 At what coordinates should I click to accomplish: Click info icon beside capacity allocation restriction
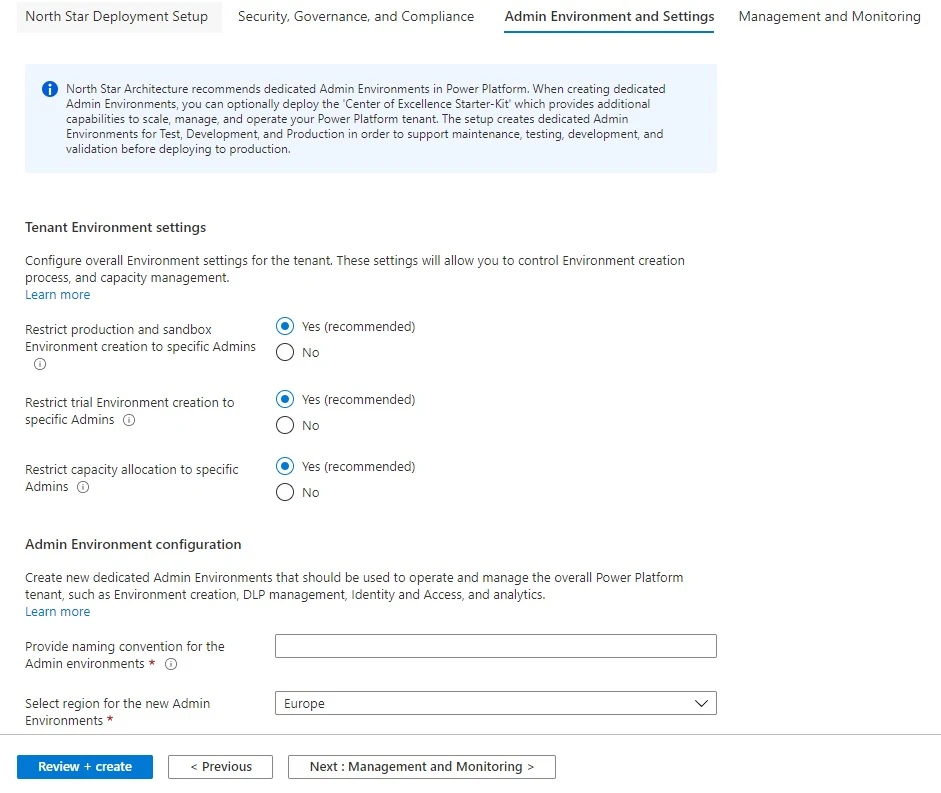point(83,487)
